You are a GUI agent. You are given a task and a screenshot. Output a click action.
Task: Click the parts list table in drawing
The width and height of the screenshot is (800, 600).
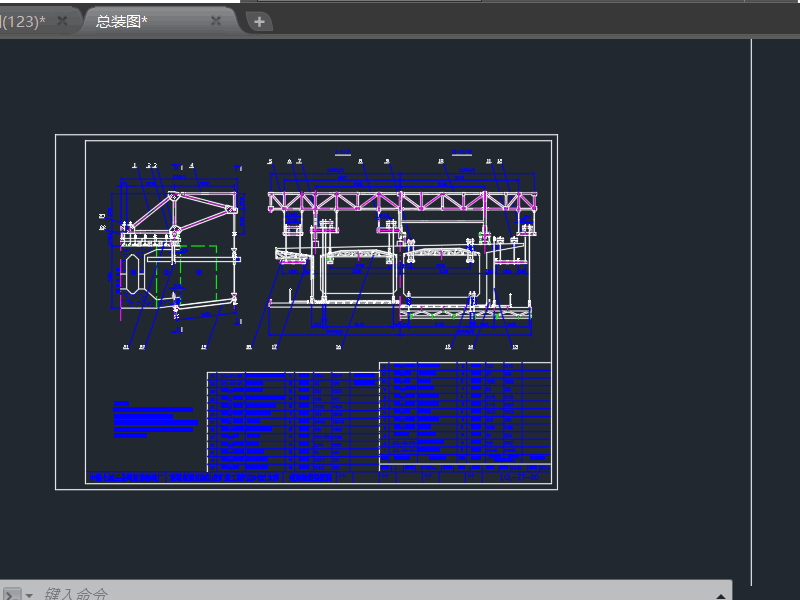[379, 417]
